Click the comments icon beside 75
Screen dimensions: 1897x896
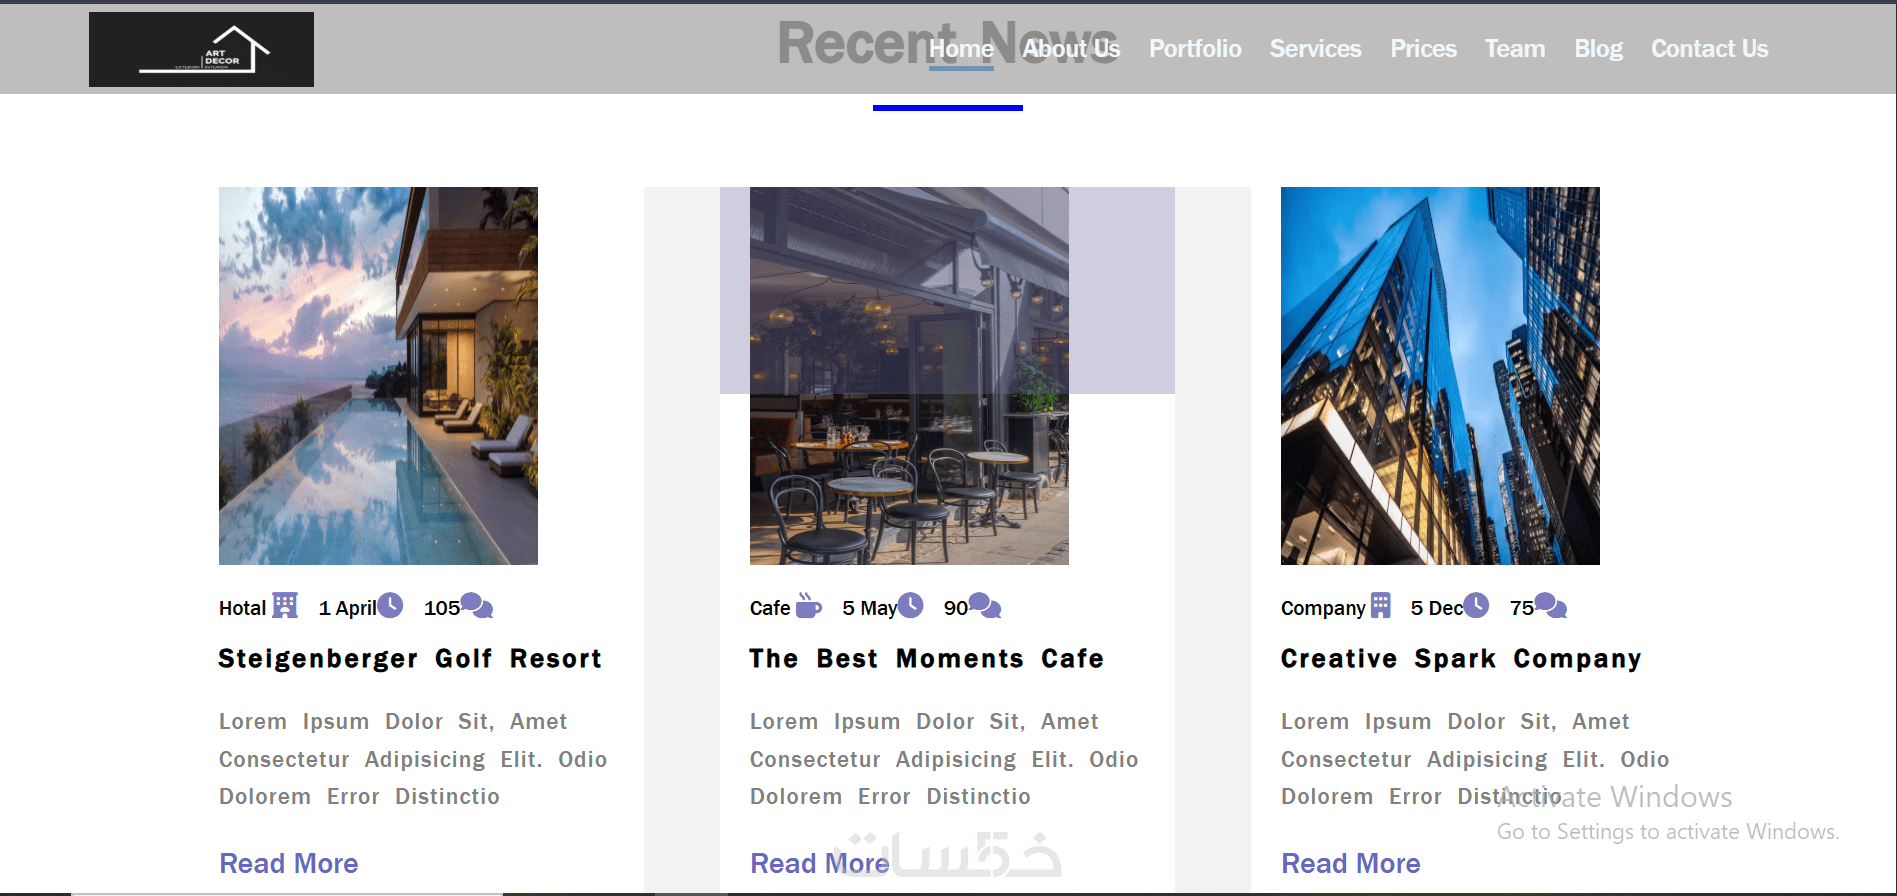coord(1551,605)
